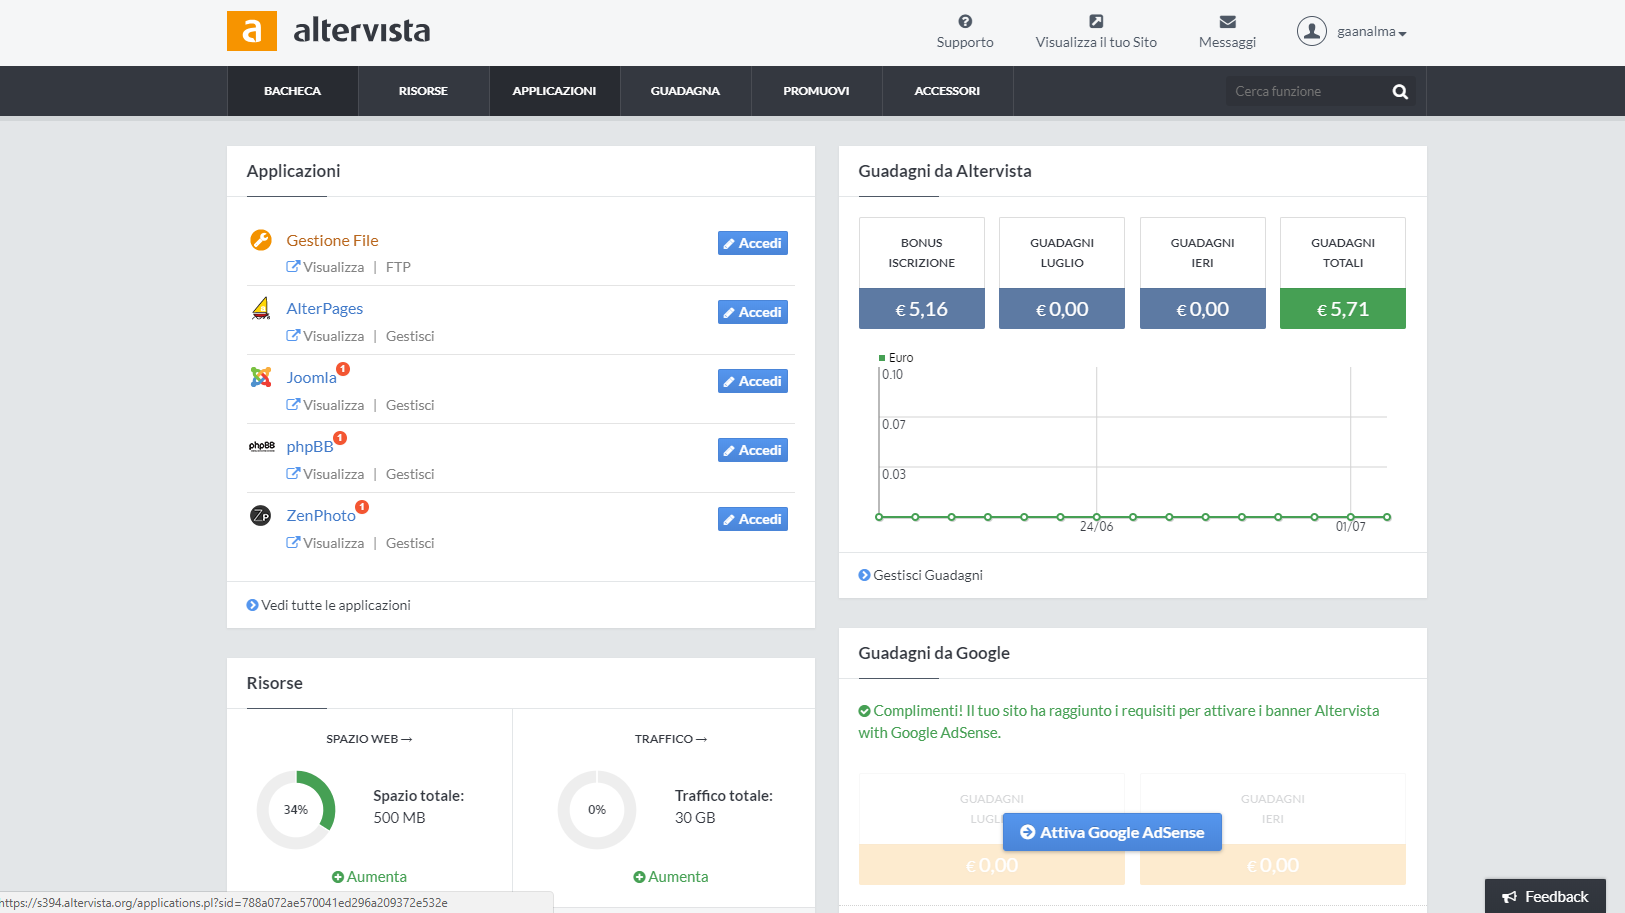This screenshot has width=1625, height=913.
Task: Click Accedi for AlterPages
Action: click(x=753, y=312)
